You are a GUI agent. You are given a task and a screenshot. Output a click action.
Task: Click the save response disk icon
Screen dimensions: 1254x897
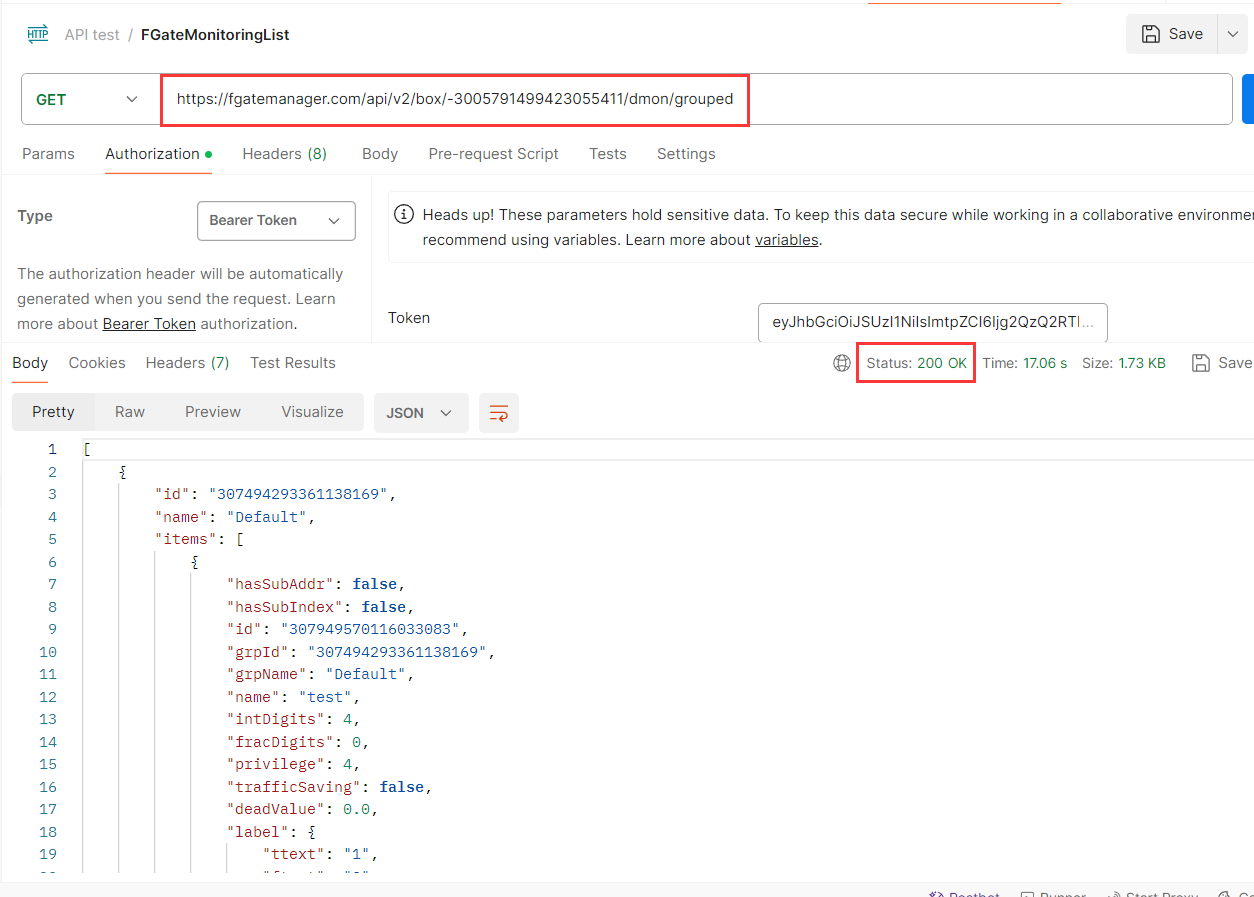click(x=1201, y=363)
